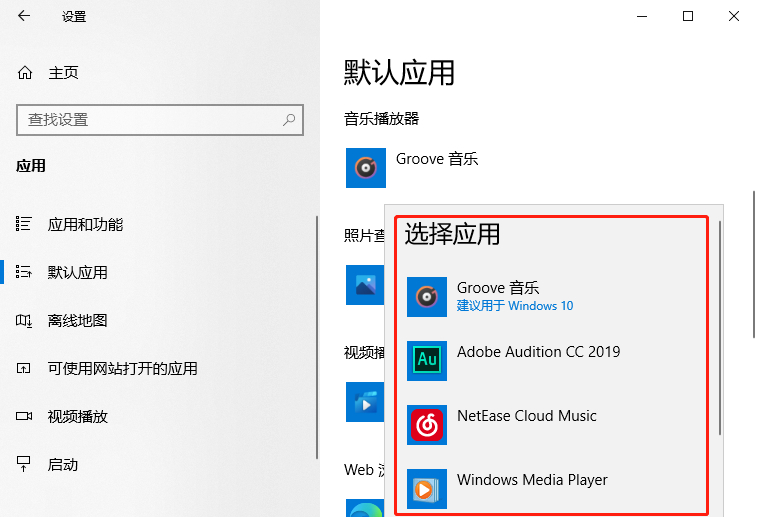Image resolution: width=757 pixels, height=517 pixels.
Task: Click the search magnifier icon in the settings box
Action: (x=289, y=120)
